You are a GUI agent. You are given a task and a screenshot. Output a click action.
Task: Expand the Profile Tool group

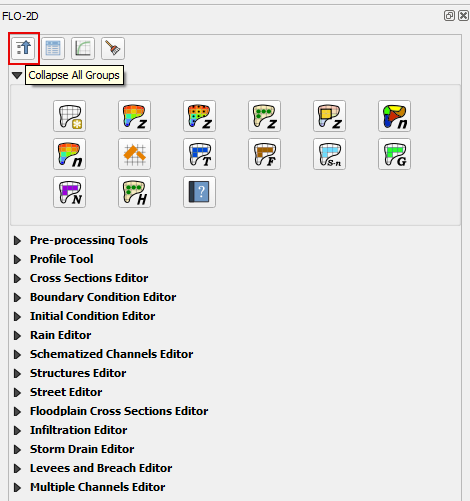[17, 259]
